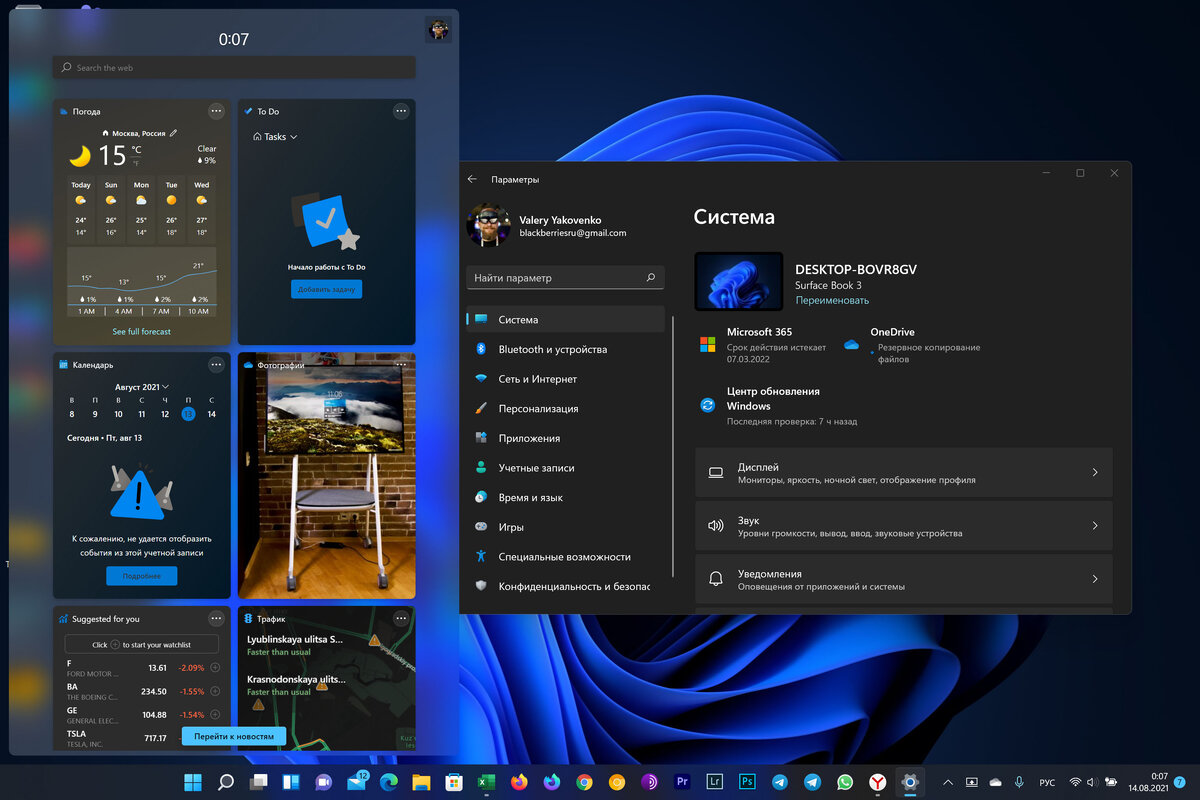Select day 14 in calendar widget
The height and width of the screenshot is (800, 1200).
click(211, 414)
